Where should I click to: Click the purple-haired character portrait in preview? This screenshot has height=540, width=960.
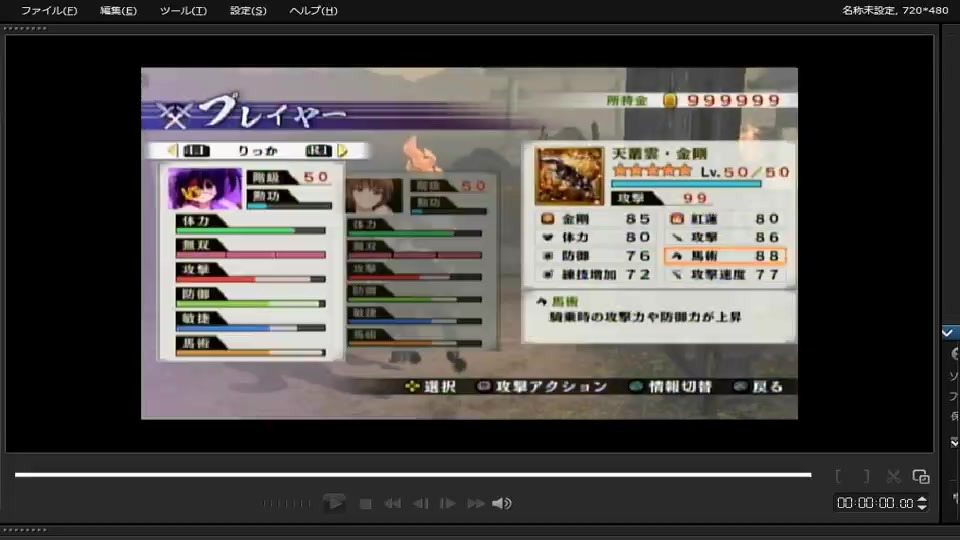(204, 189)
